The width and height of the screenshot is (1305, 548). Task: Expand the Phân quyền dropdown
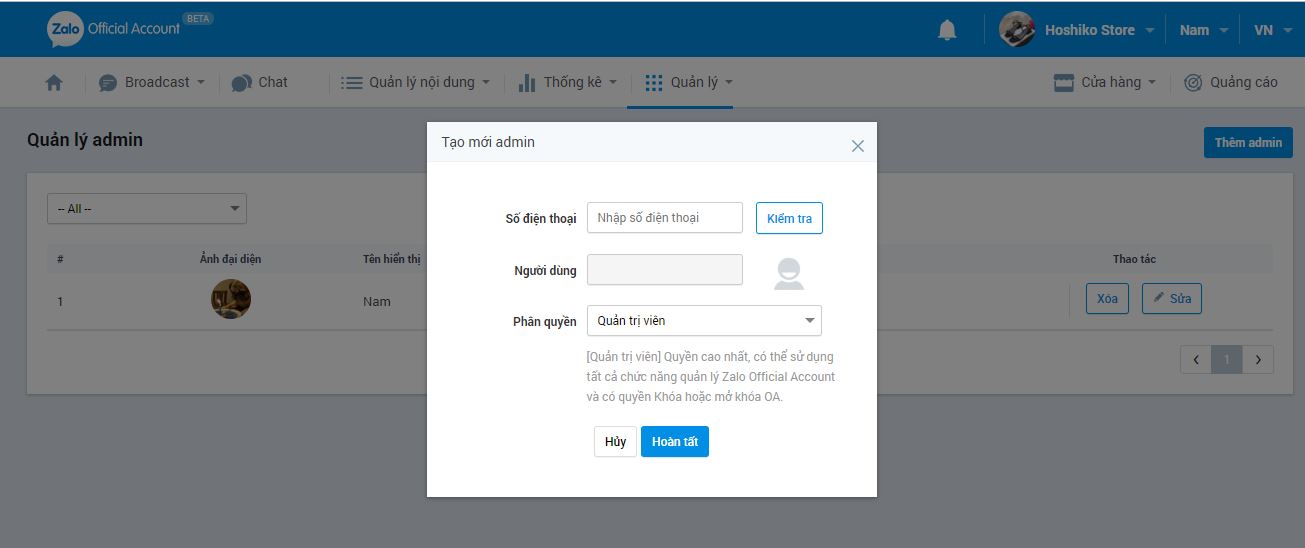(x=704, y=320)
